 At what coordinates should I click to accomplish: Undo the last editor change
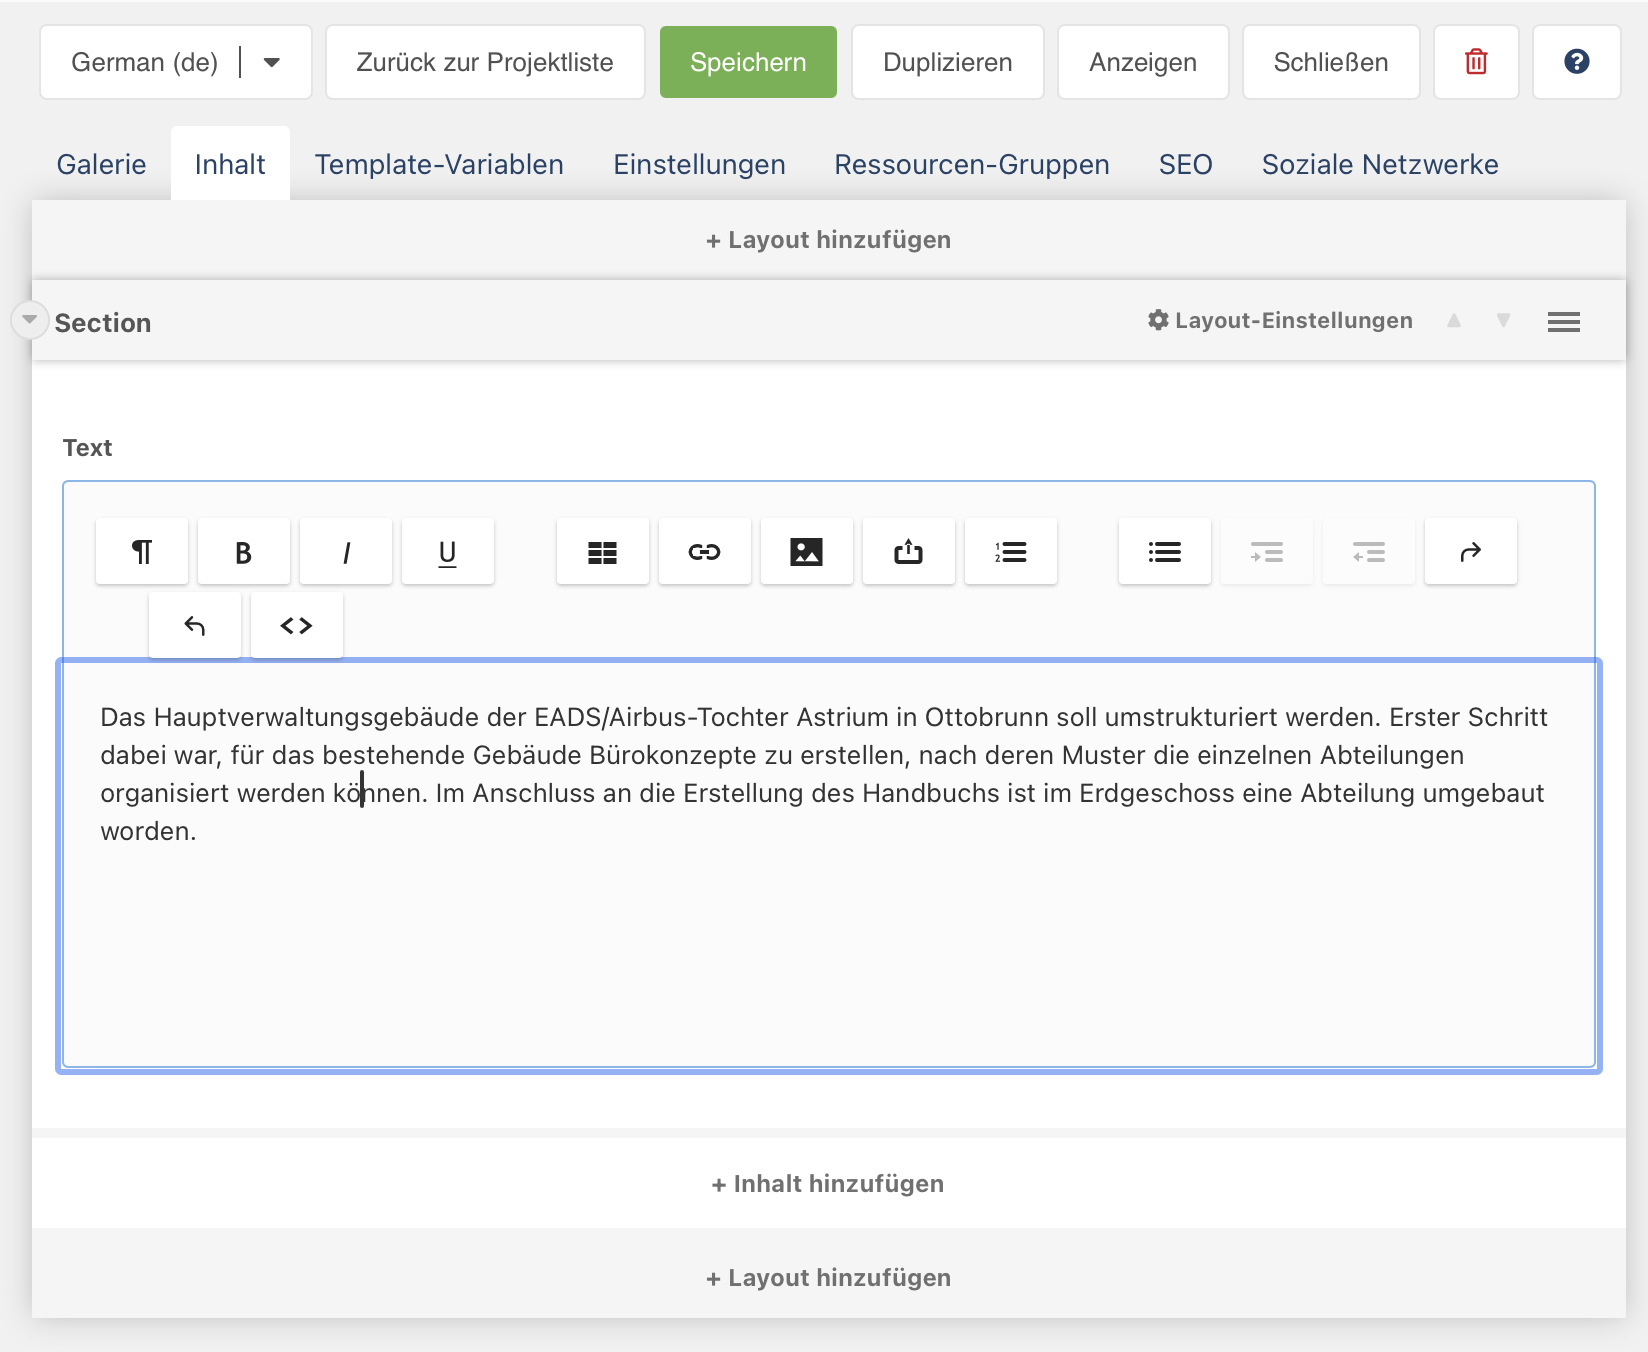195,626
